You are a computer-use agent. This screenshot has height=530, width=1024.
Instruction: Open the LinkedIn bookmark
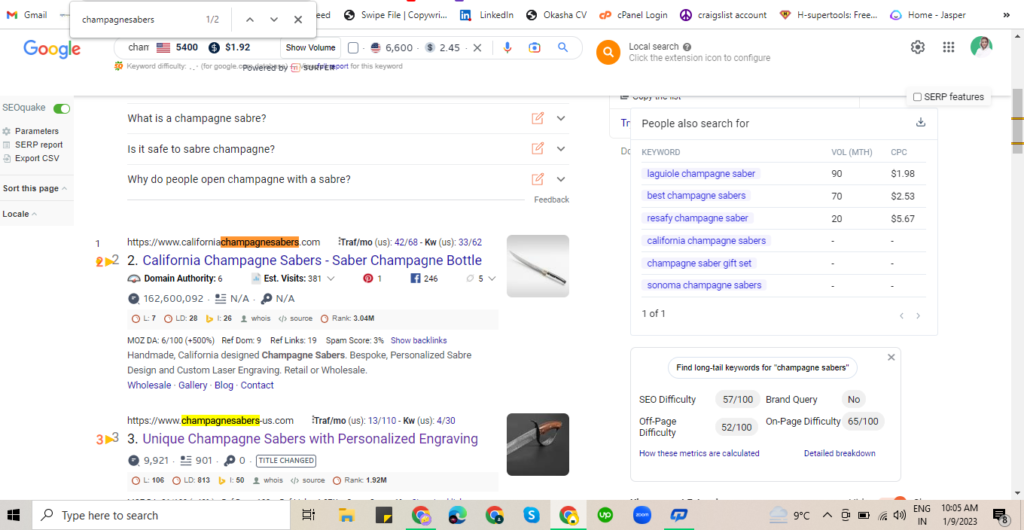pos(487,15)
